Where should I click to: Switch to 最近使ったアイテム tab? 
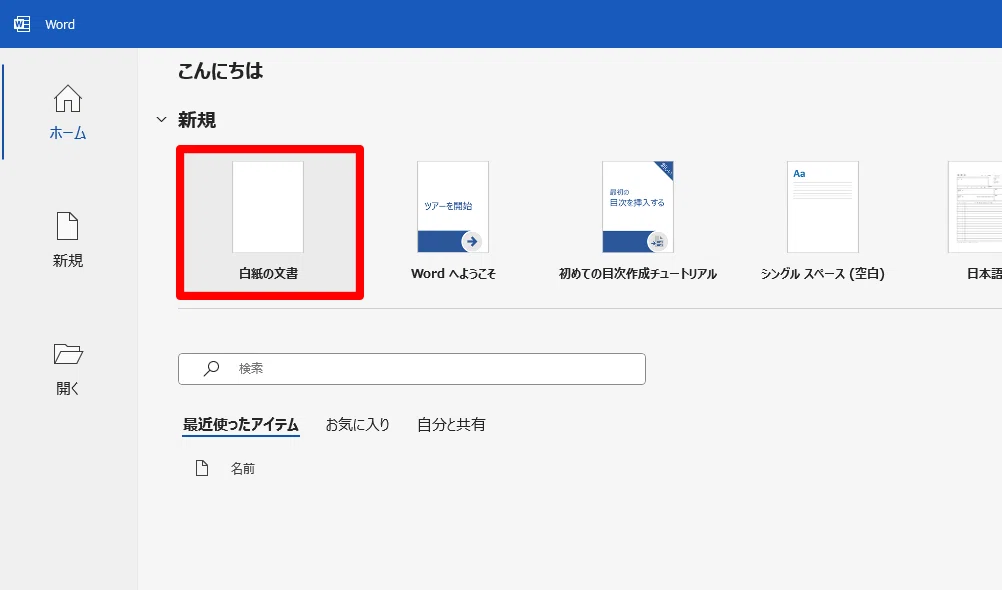[241, 425]
